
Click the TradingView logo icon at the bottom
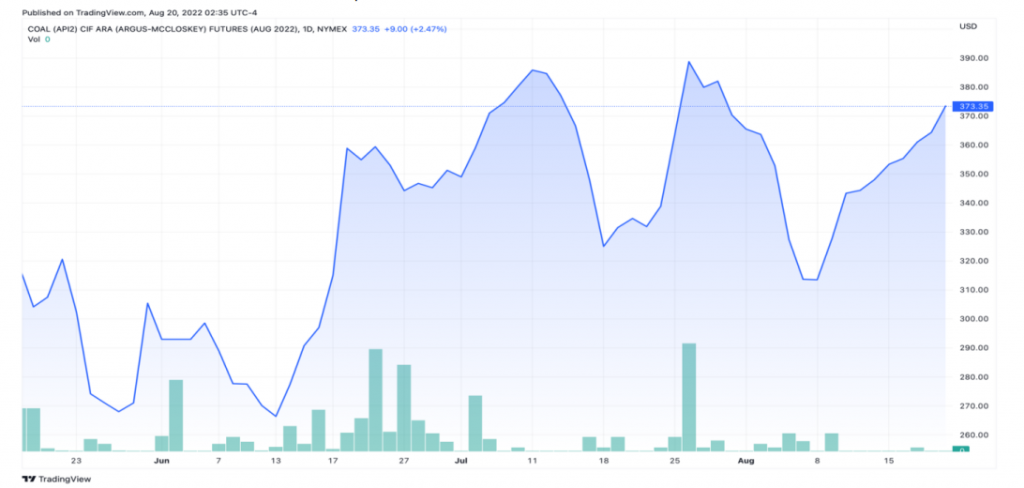tap(28, 479)
